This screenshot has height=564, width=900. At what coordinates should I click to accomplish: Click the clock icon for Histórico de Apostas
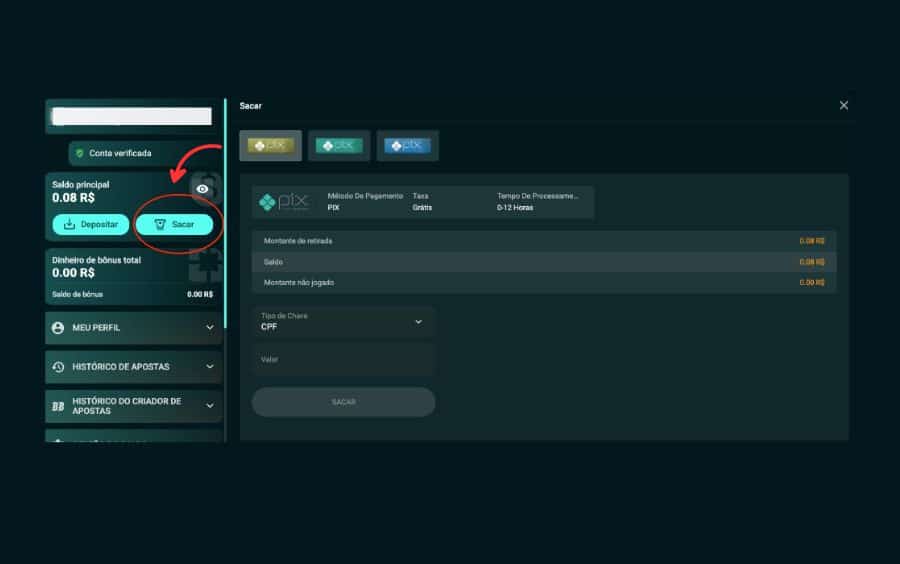click(x=58, y=367)
